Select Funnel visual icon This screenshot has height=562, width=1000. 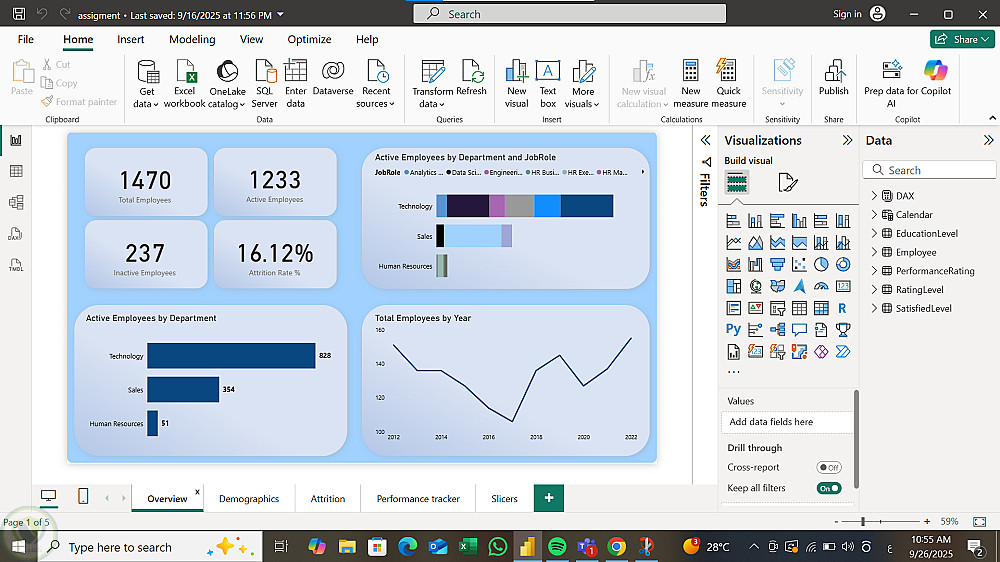click(777, 264)
